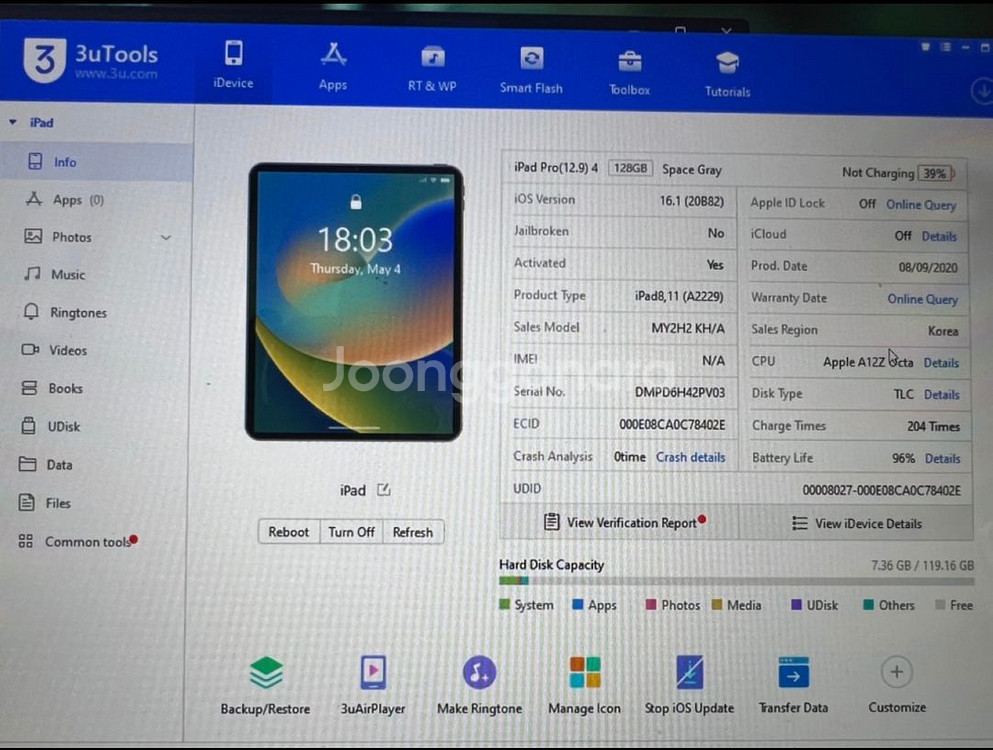Click the Media yellow legend swatch
The width and height of the screenshot is (993, 750).
[717, 604]
